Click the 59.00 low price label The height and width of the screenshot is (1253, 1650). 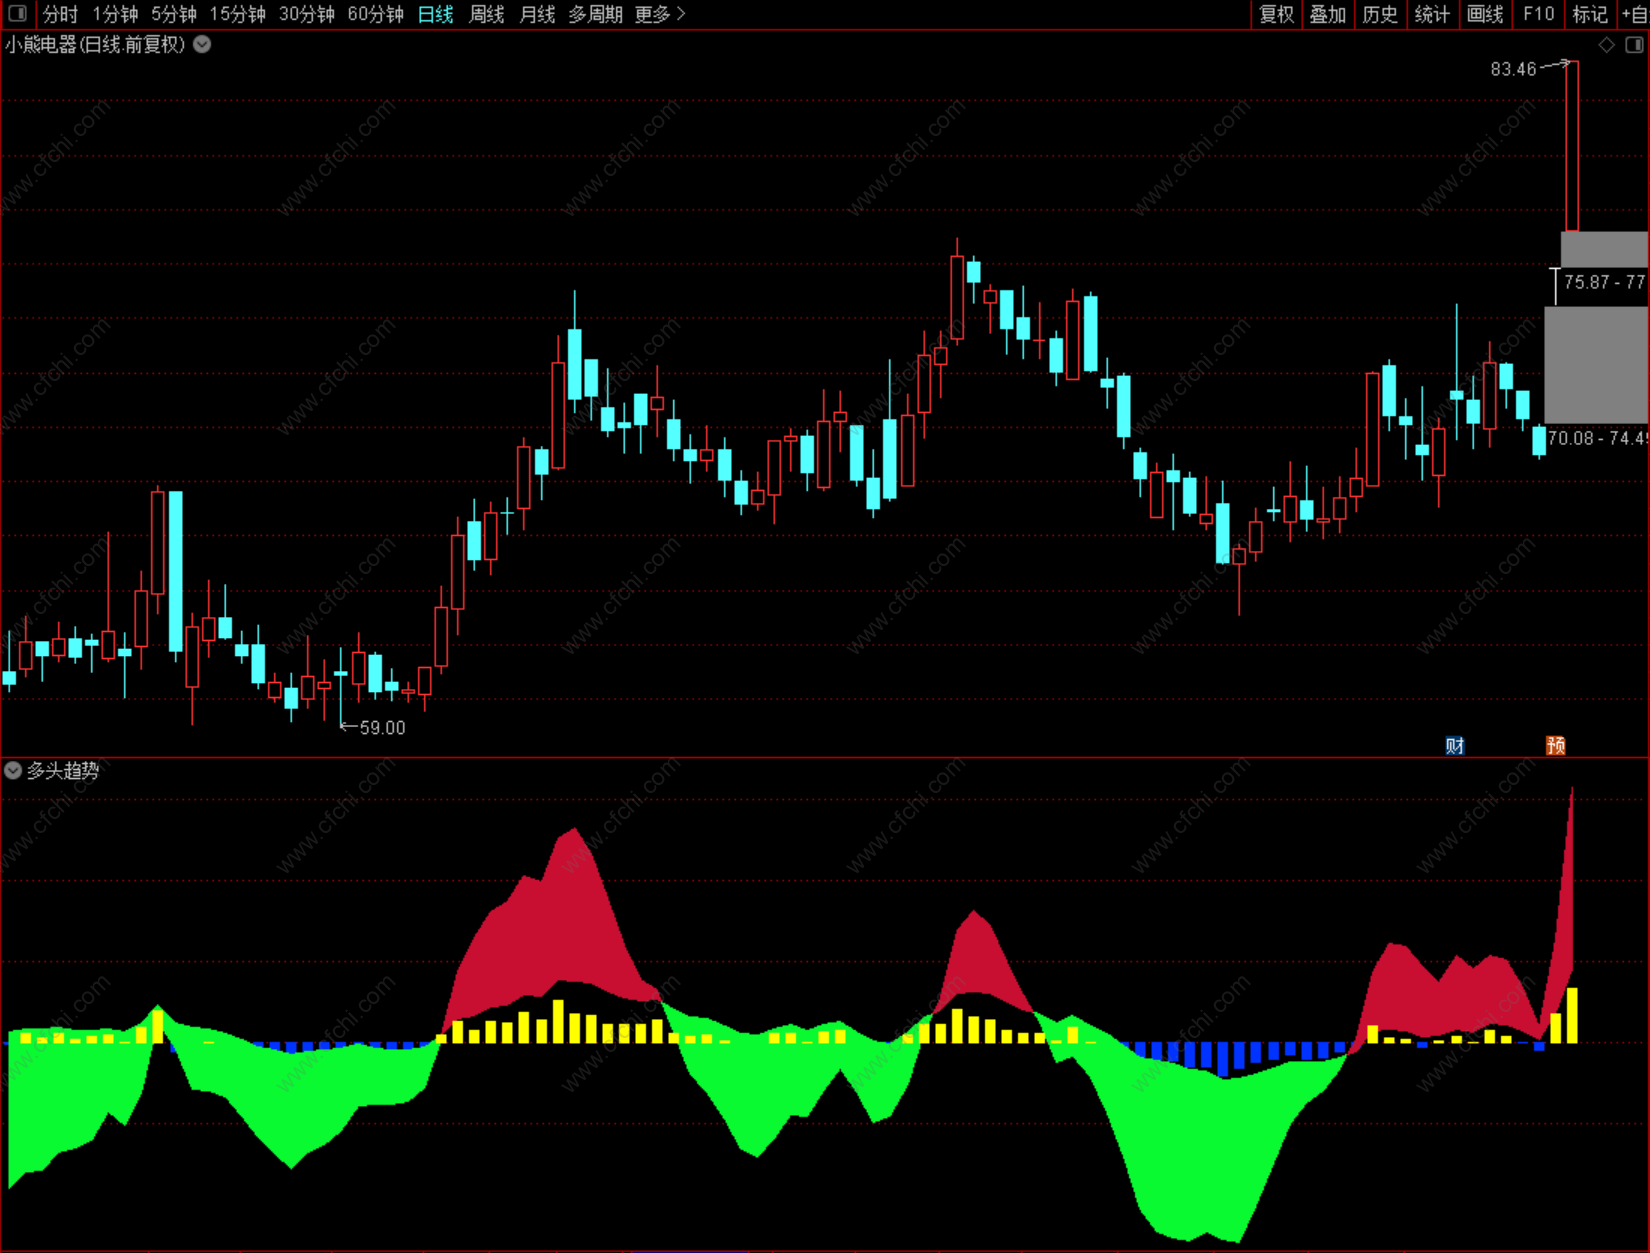[383, 728]
